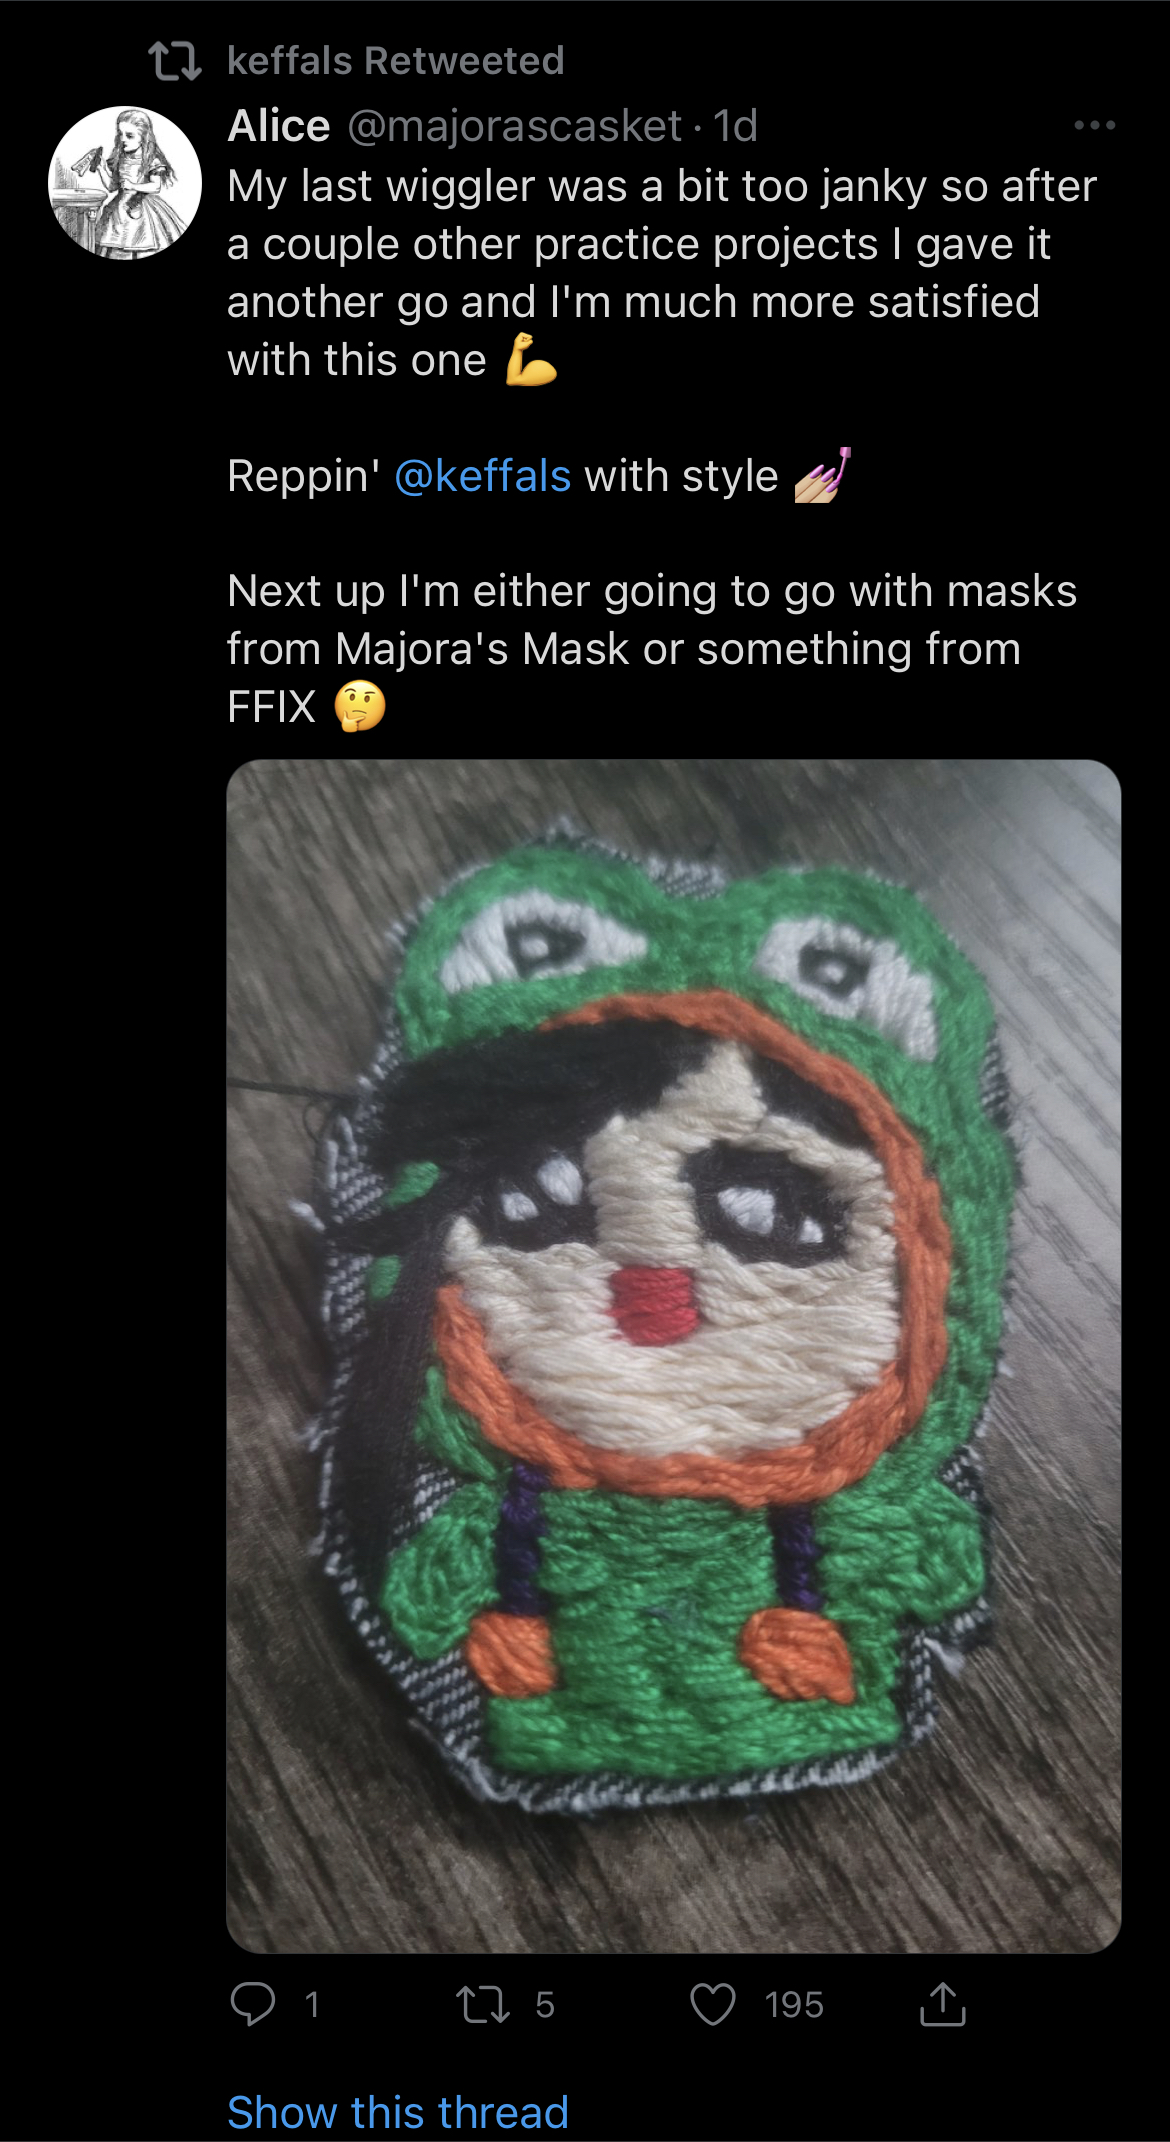Screen dimensions: 1170x2142
Task: Select the display name Alice
Action: pos(278,126)
